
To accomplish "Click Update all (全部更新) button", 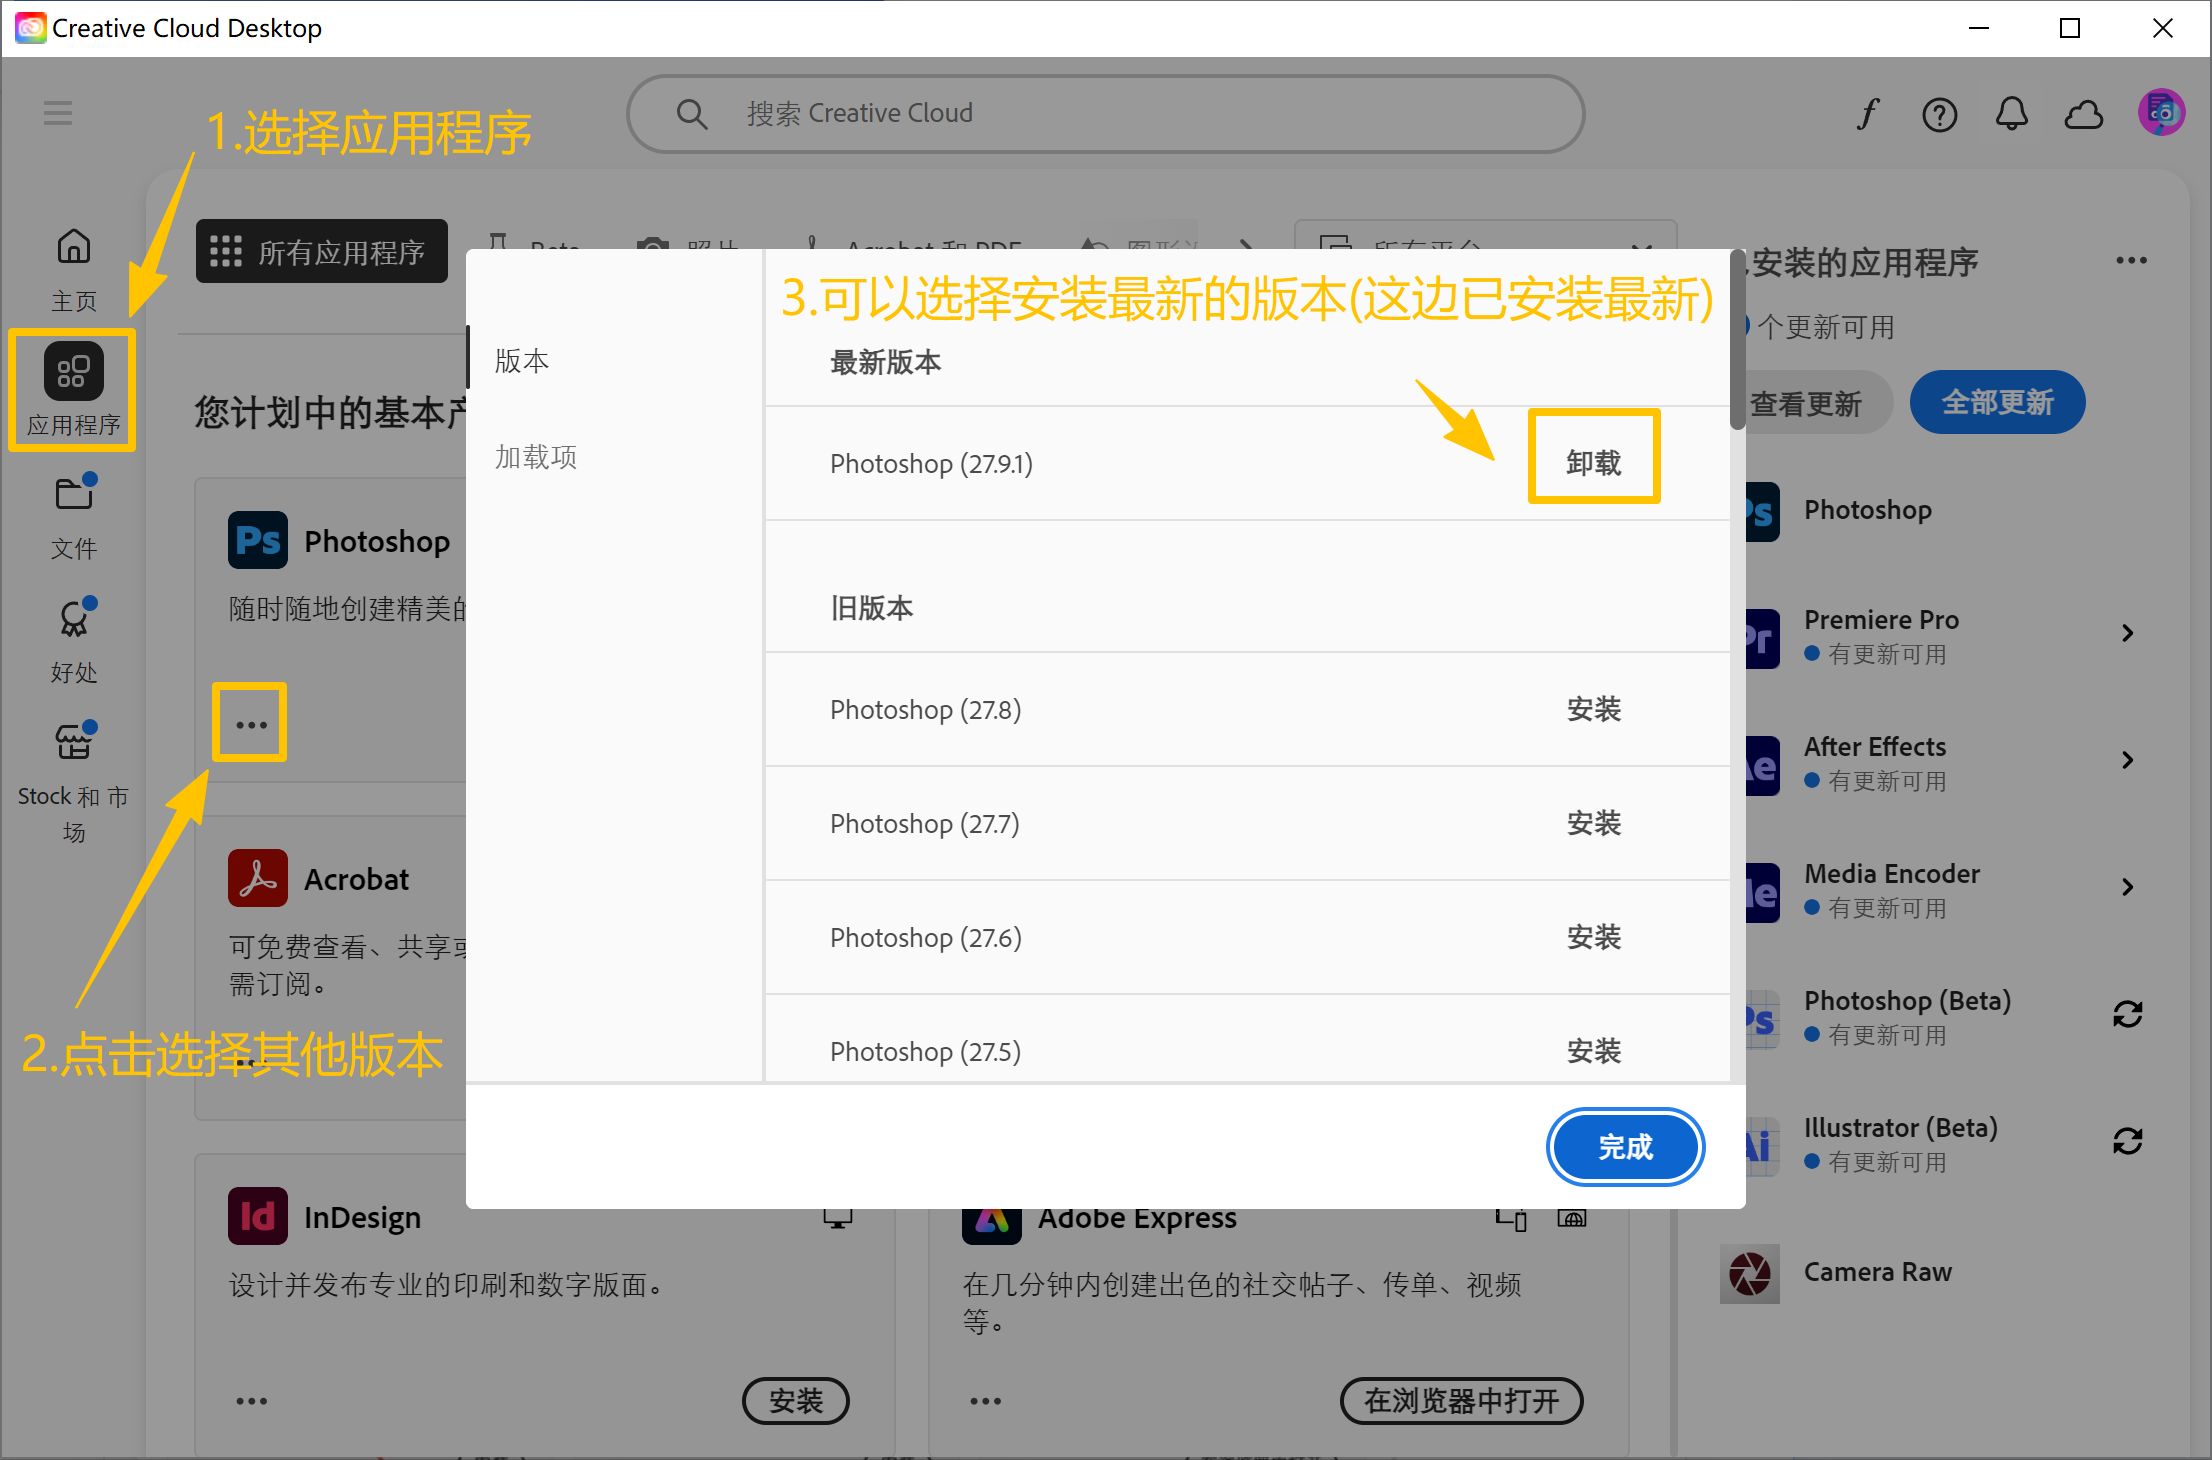I will point(1997,402).
